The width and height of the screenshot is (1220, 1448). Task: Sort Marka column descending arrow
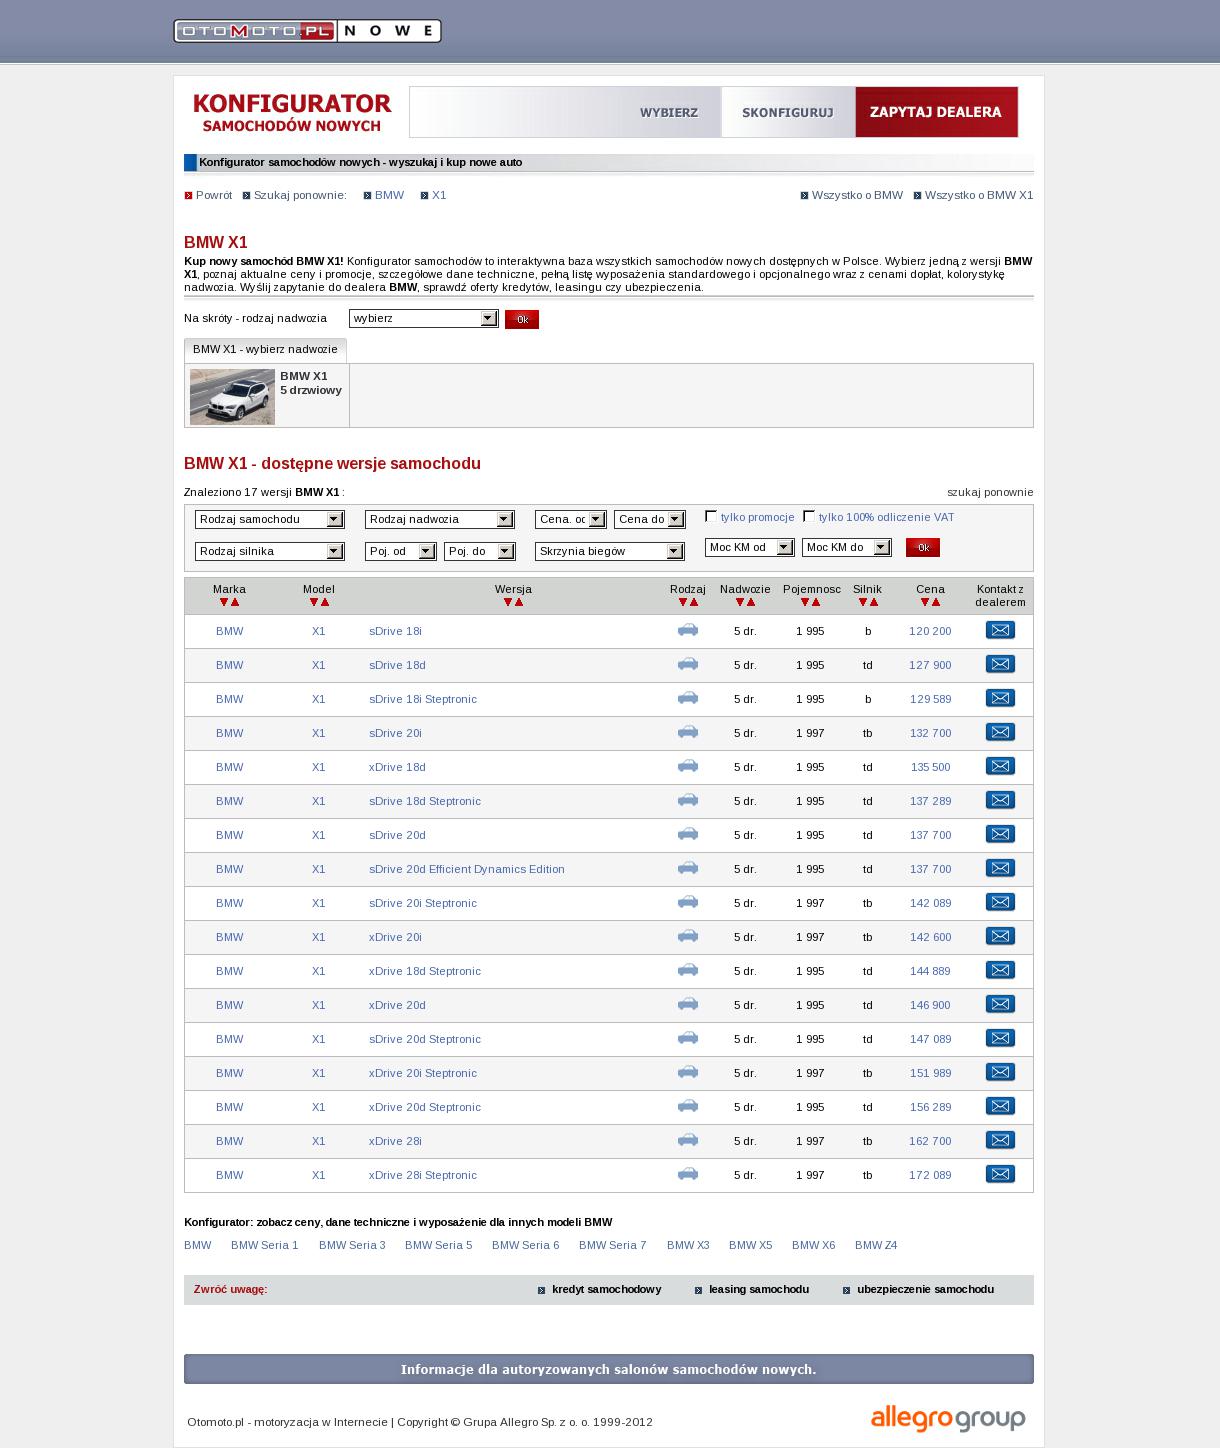coord(224,602)
